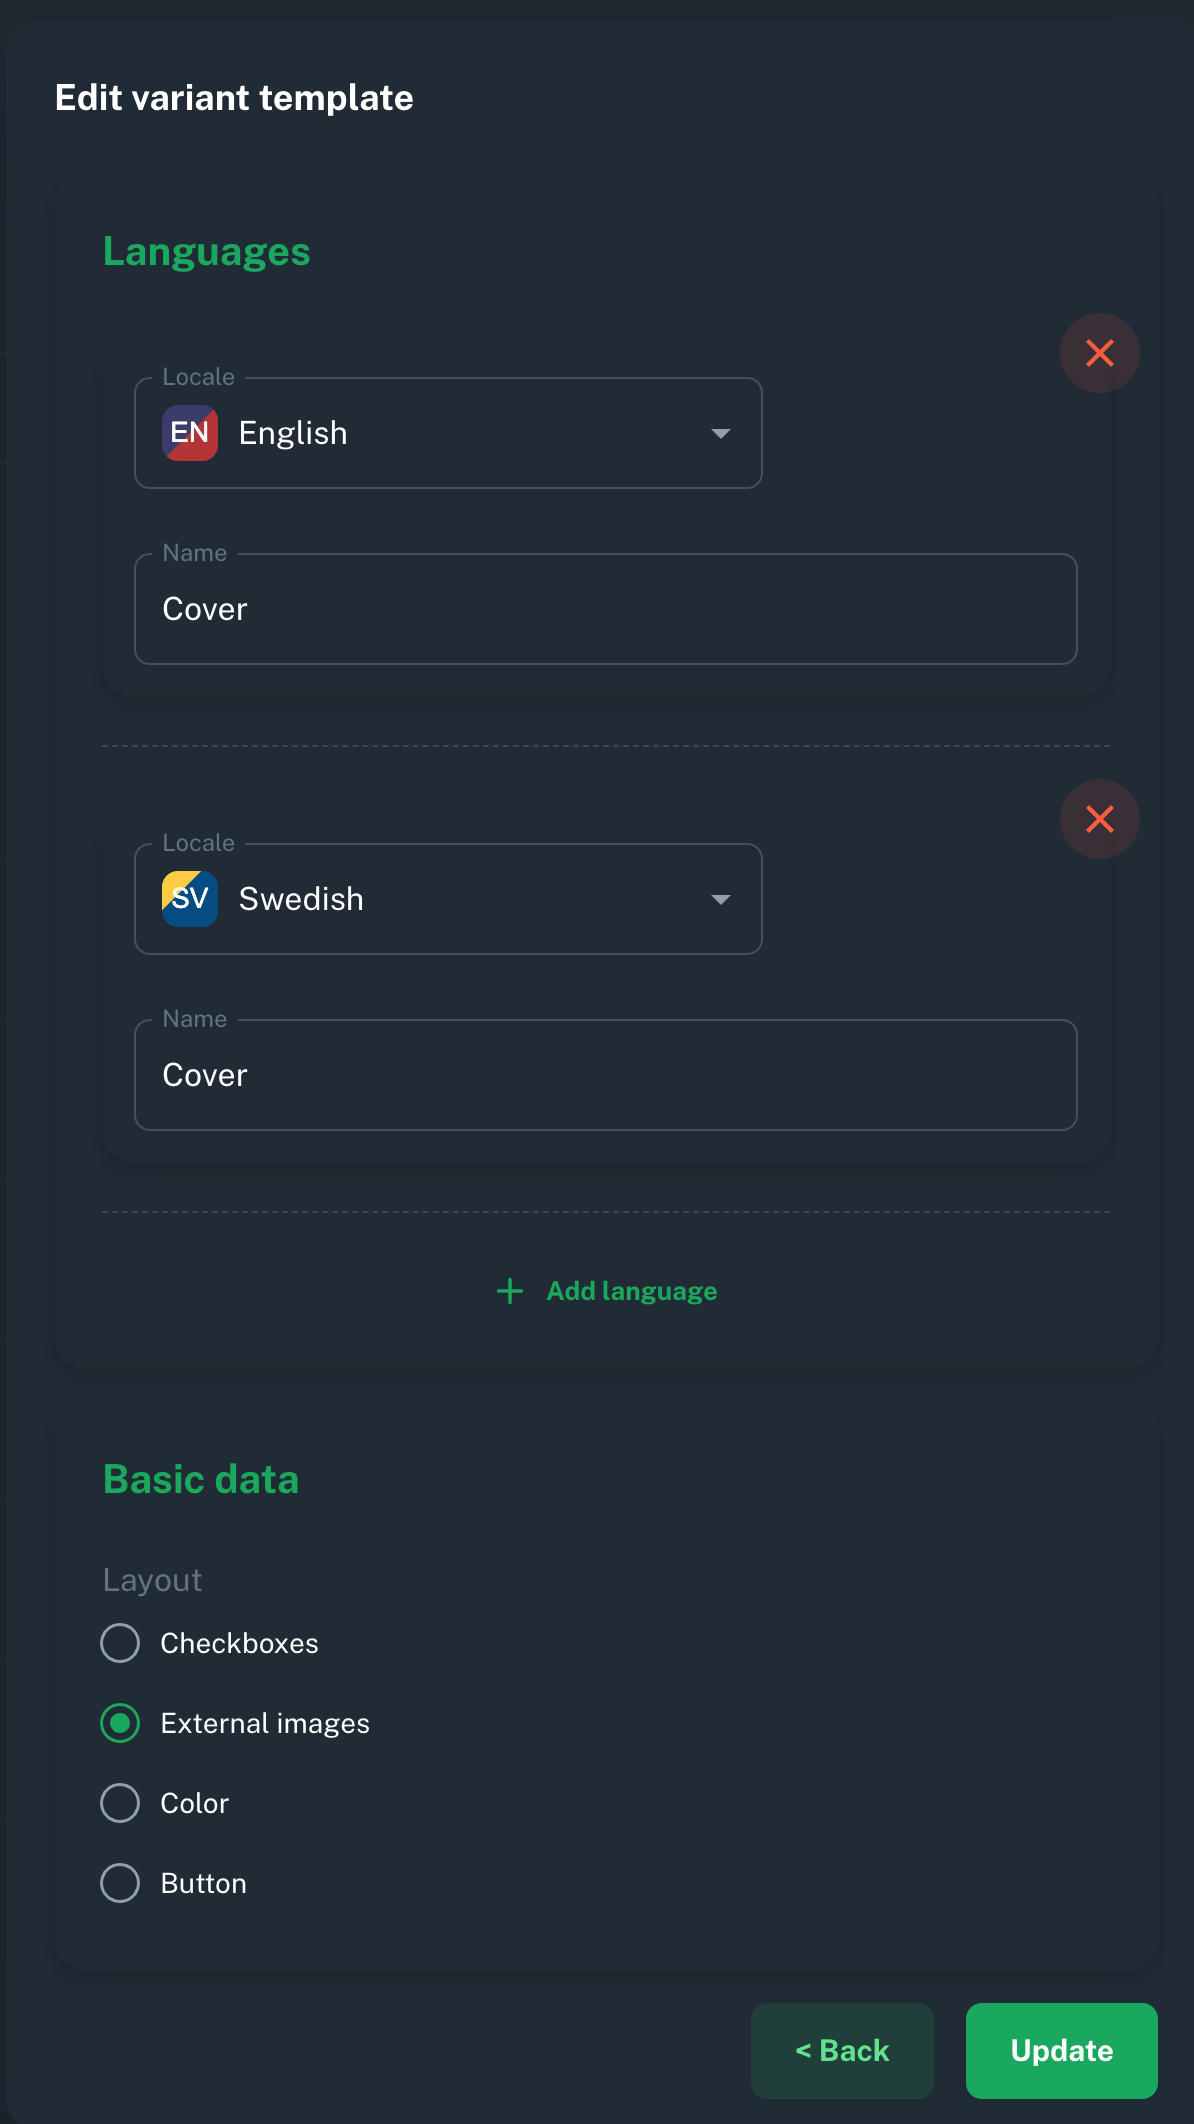Save changes with the Update button
This screenshot has width=1194, height=2124.
[1062, 2051]
